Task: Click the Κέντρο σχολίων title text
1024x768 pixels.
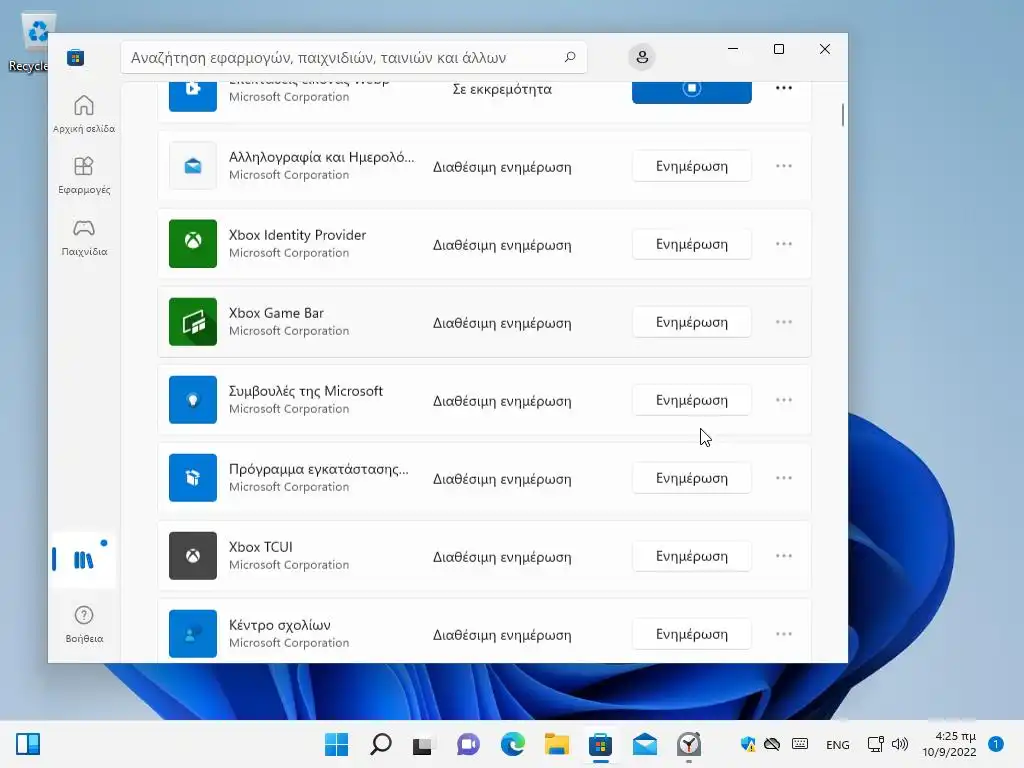Action: coord(280,625)
